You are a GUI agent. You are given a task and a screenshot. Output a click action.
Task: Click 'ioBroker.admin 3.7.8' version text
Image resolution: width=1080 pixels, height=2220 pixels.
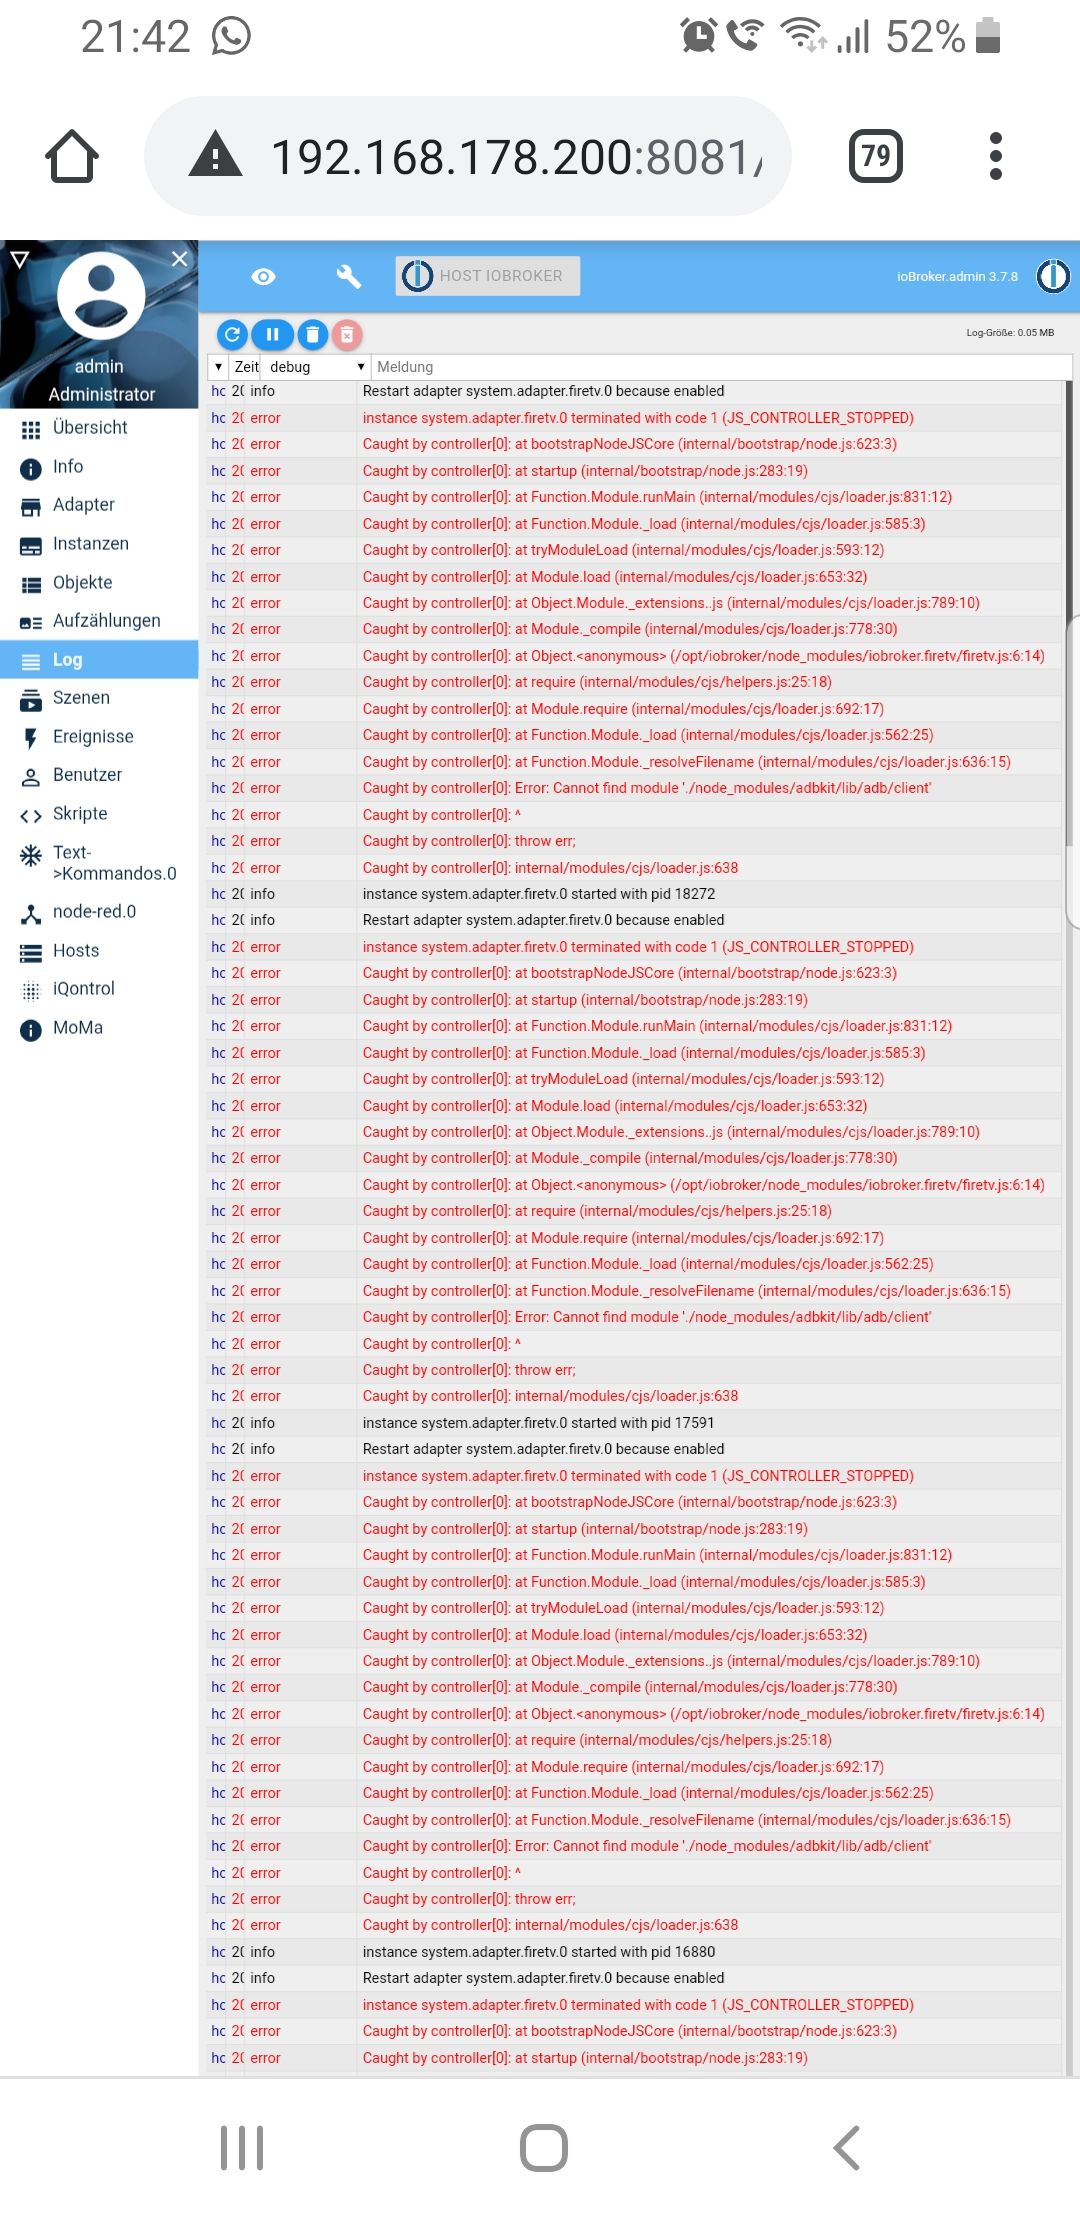tap(957, 277)
